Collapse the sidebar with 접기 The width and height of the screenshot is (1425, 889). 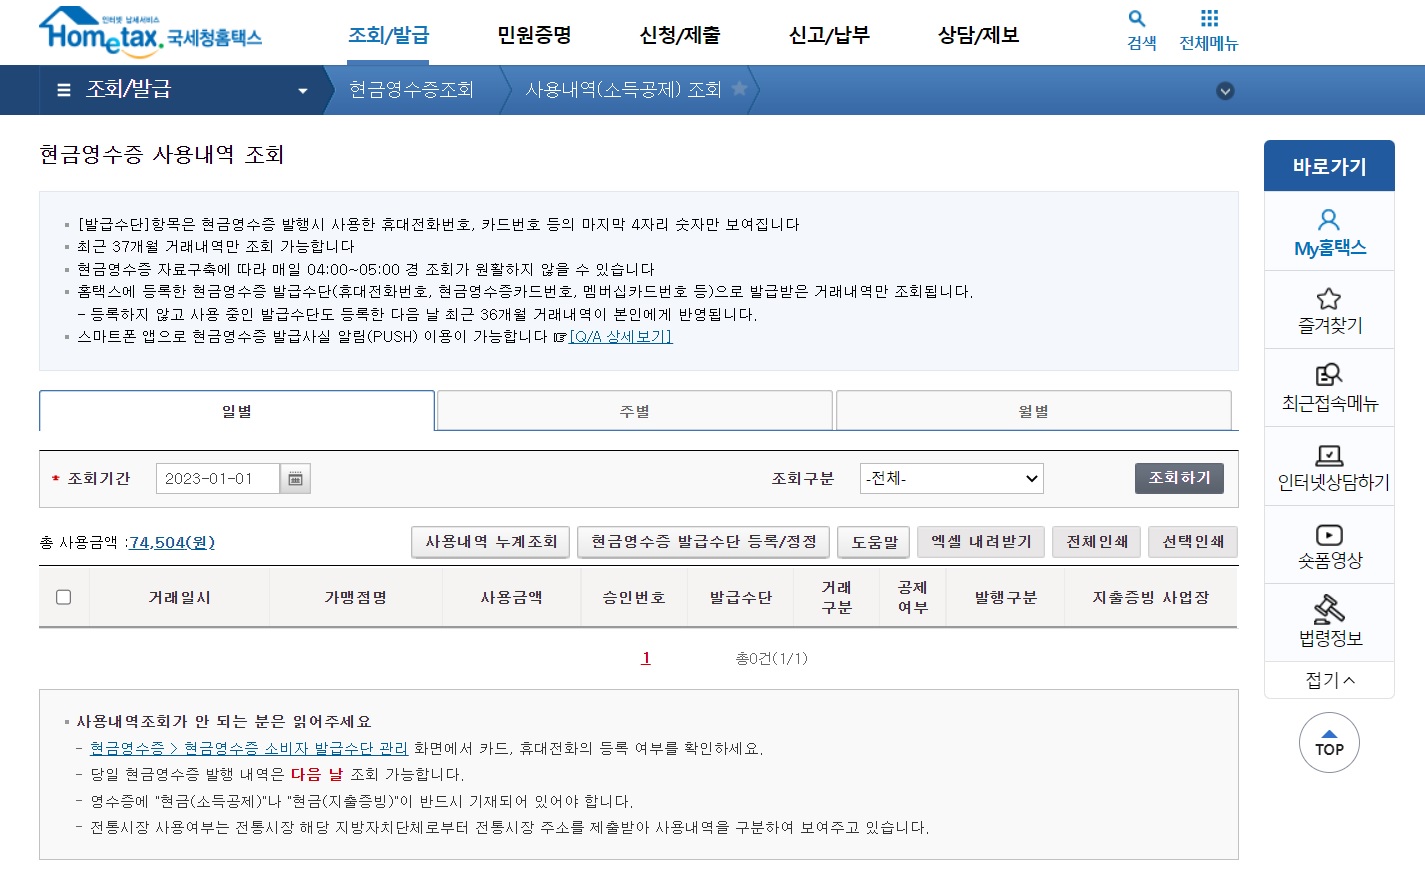click(x=1328, y=679)
